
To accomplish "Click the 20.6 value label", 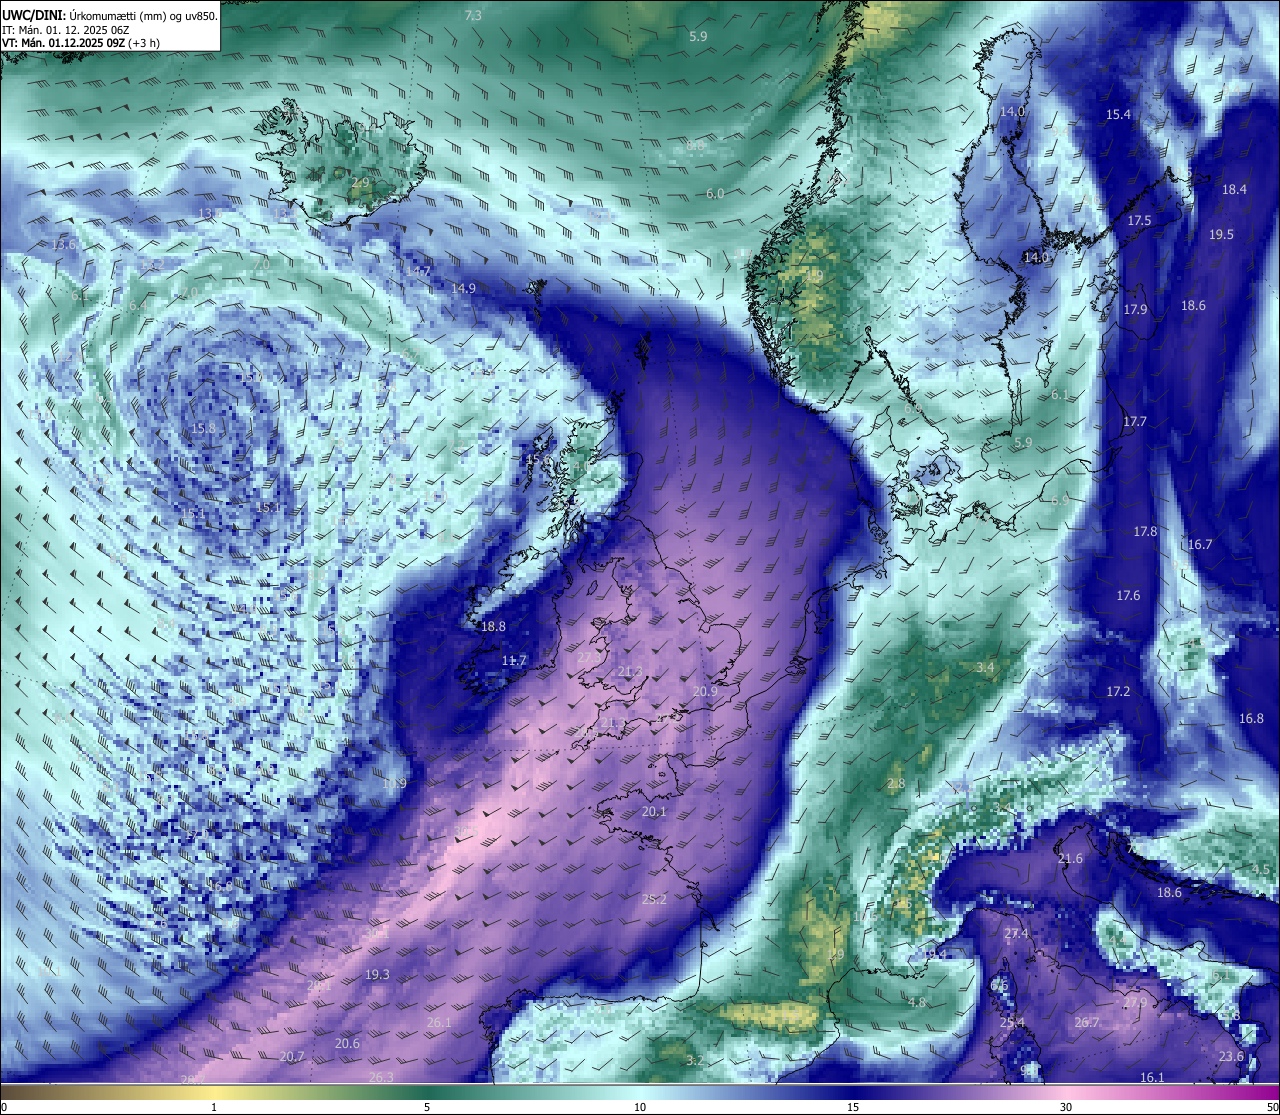I will point(347,1044).
